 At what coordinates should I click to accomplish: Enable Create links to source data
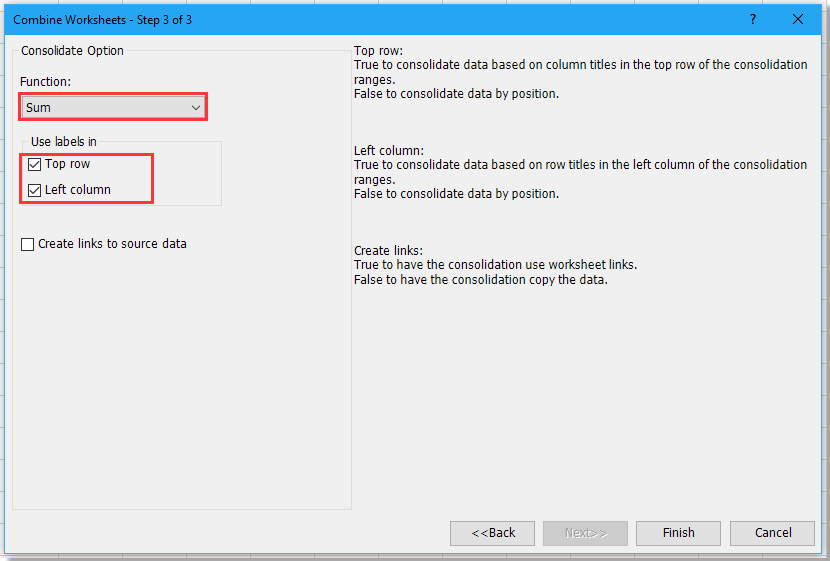(x=28, y=244)
